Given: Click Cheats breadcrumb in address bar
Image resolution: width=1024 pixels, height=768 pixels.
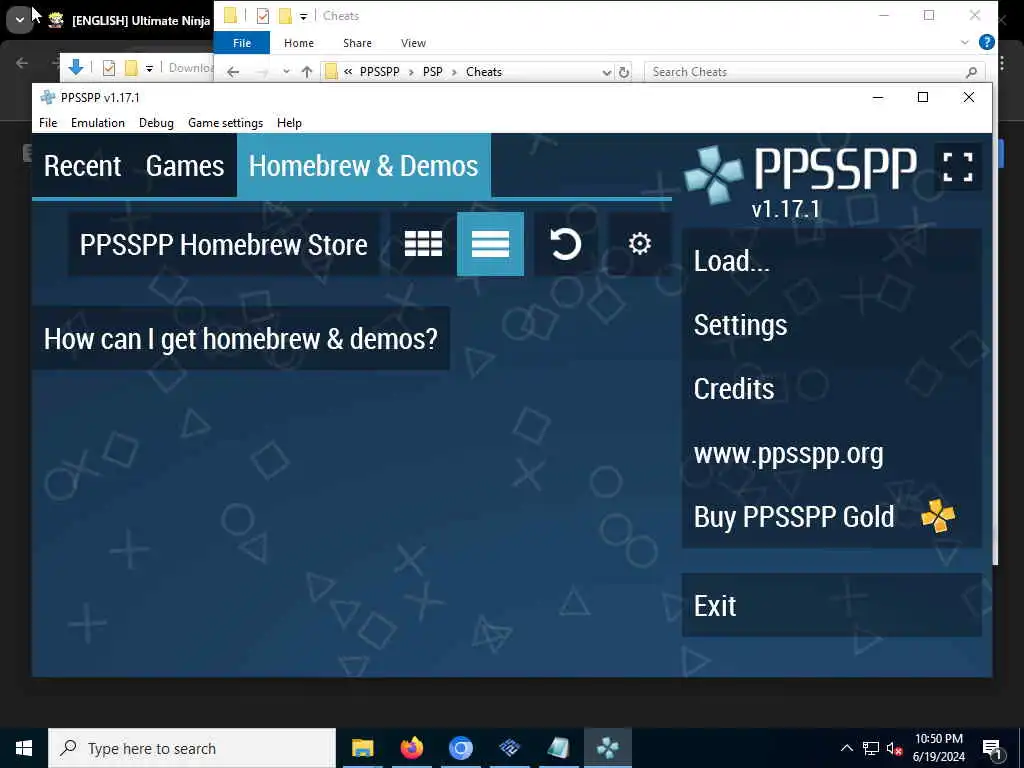Looking at the screenshot, I should click(484, 72).
